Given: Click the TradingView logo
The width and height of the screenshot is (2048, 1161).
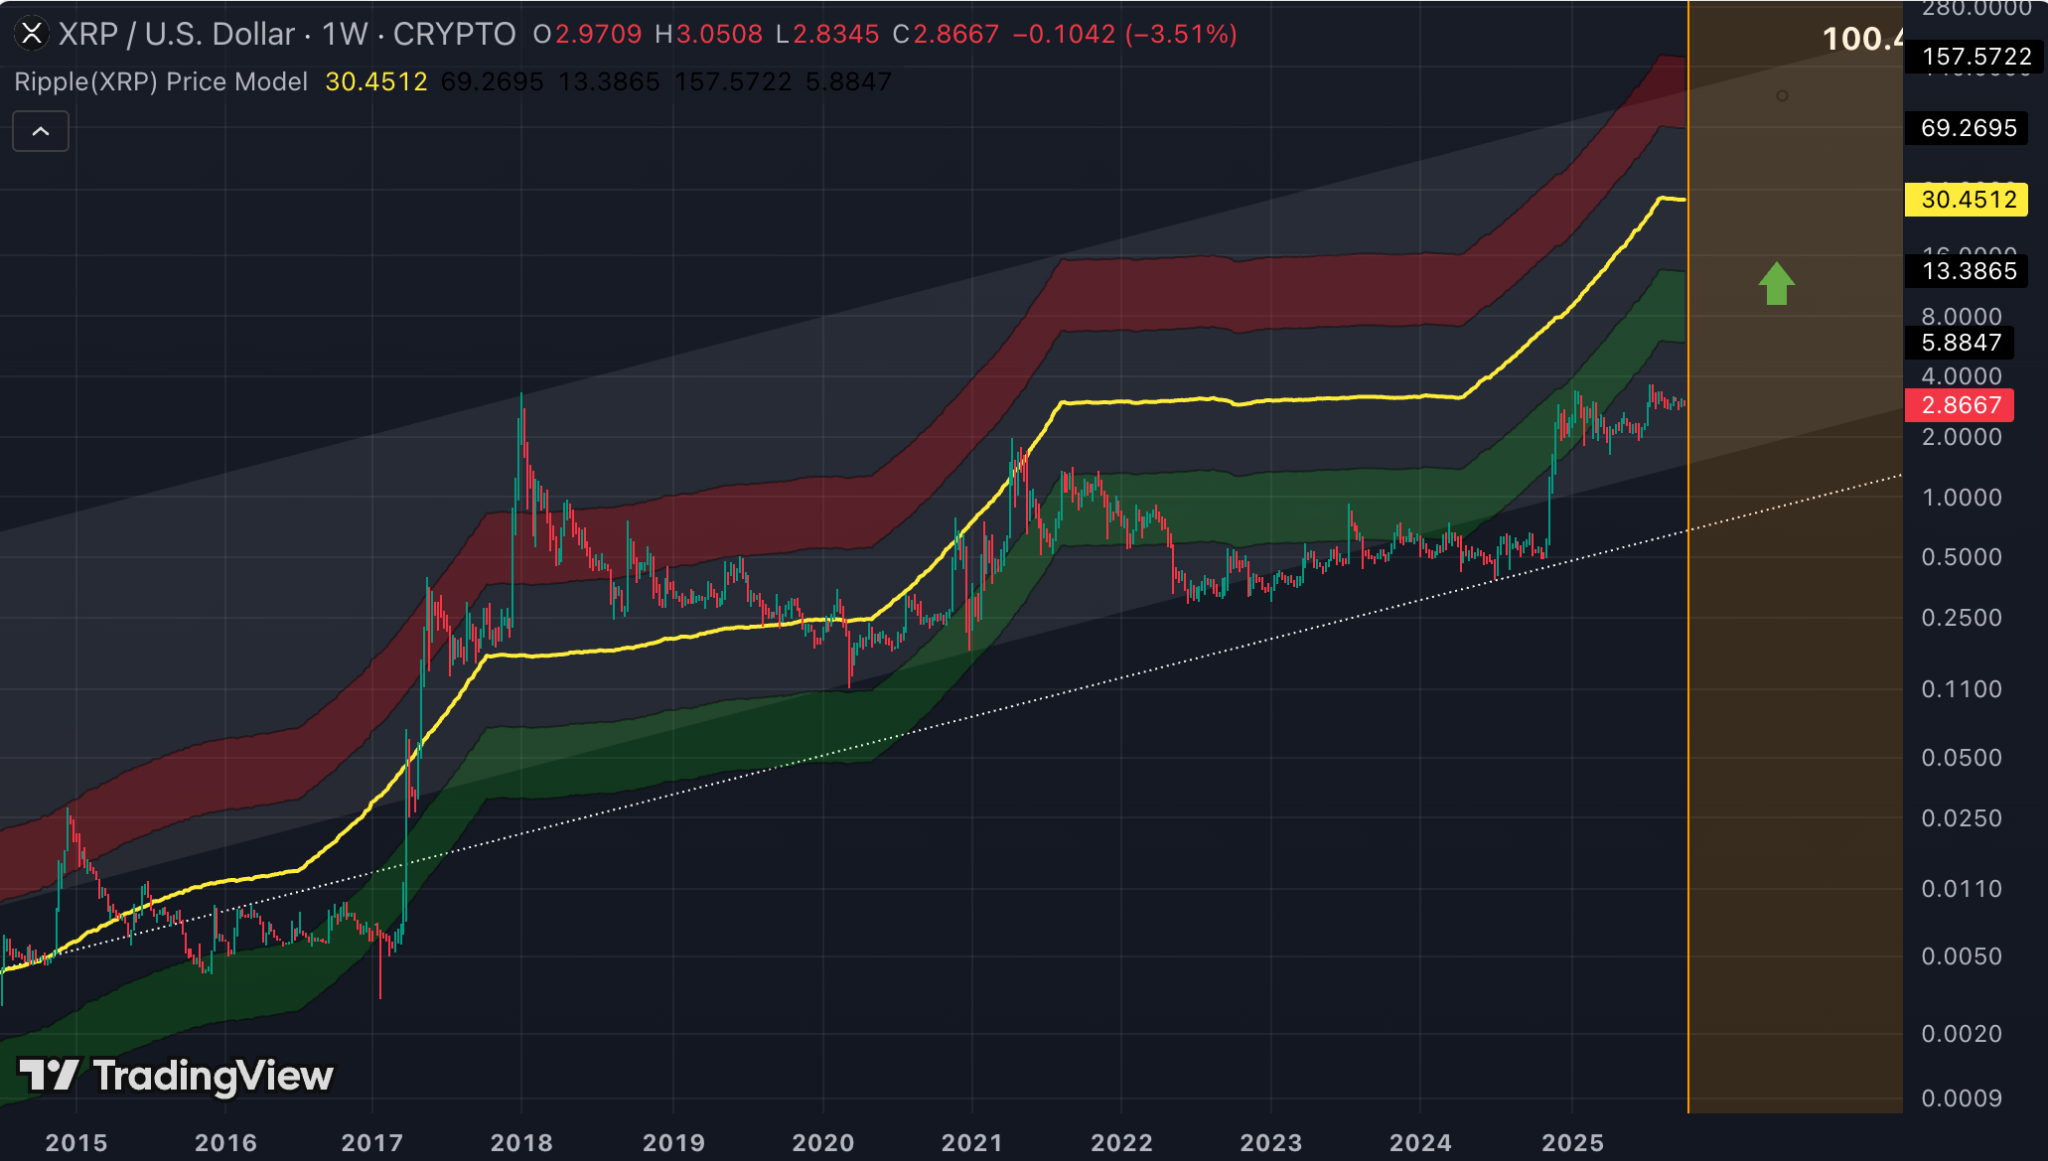Looking at the screenshot, I should click(x=176, y=1076).
